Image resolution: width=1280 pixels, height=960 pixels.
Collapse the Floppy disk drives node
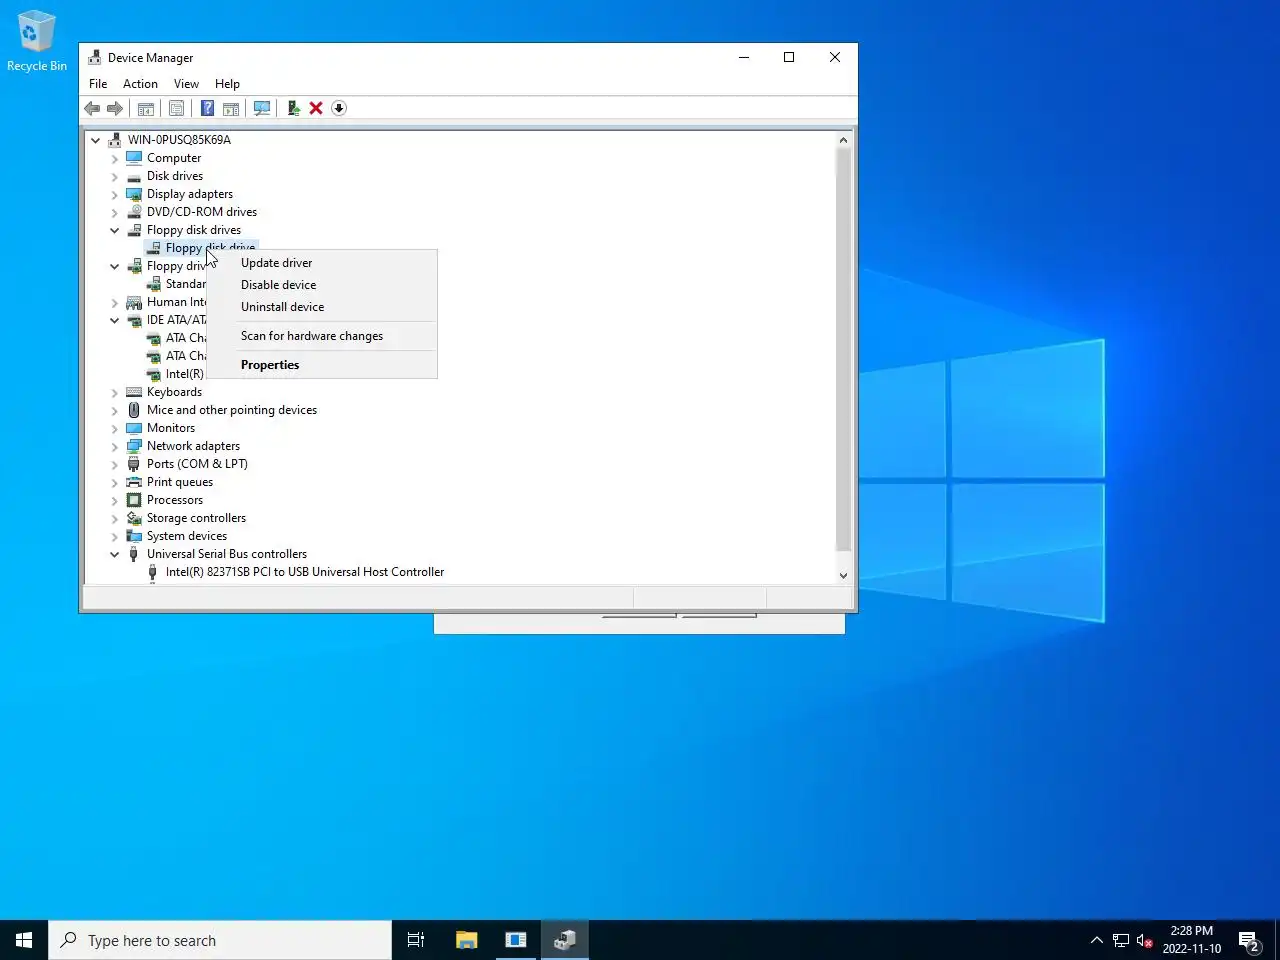[115, 230]
